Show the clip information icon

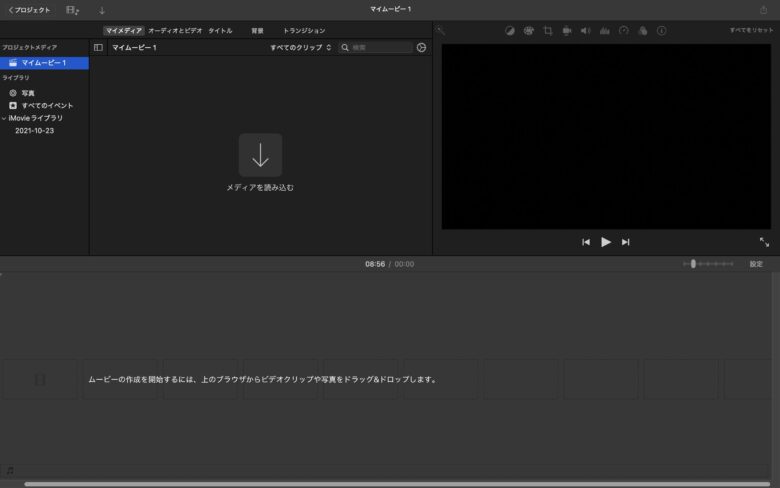(661, 31)
